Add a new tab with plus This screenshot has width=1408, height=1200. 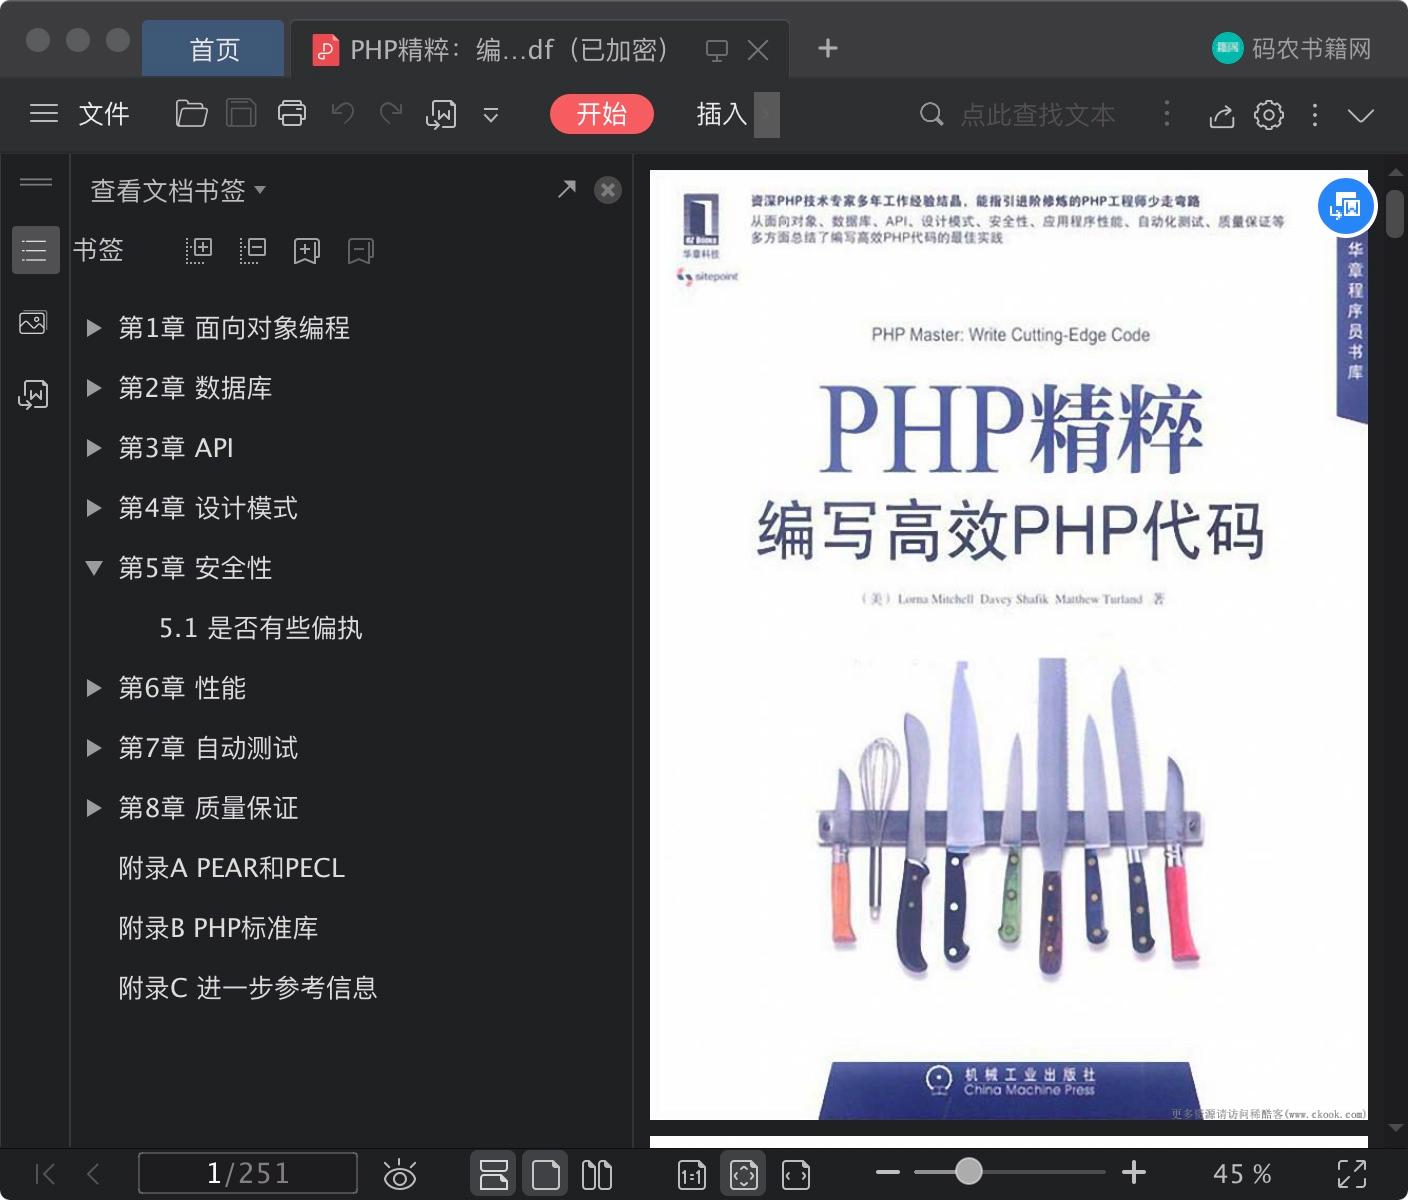pyautogui.click(x=828, y=48)
